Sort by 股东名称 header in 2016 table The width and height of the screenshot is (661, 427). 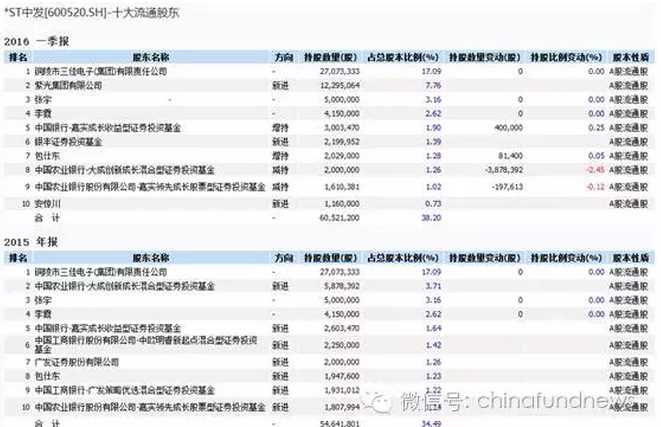pyautogui.click(x=150, y=59)
